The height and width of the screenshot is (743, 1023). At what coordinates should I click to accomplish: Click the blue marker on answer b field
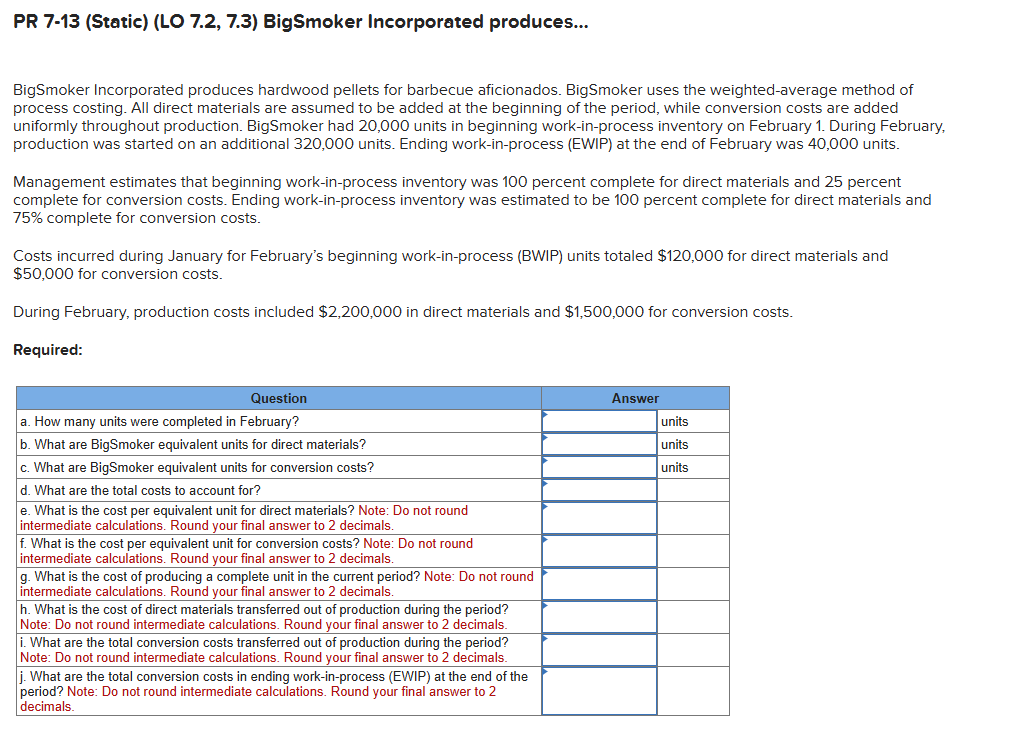545,438
